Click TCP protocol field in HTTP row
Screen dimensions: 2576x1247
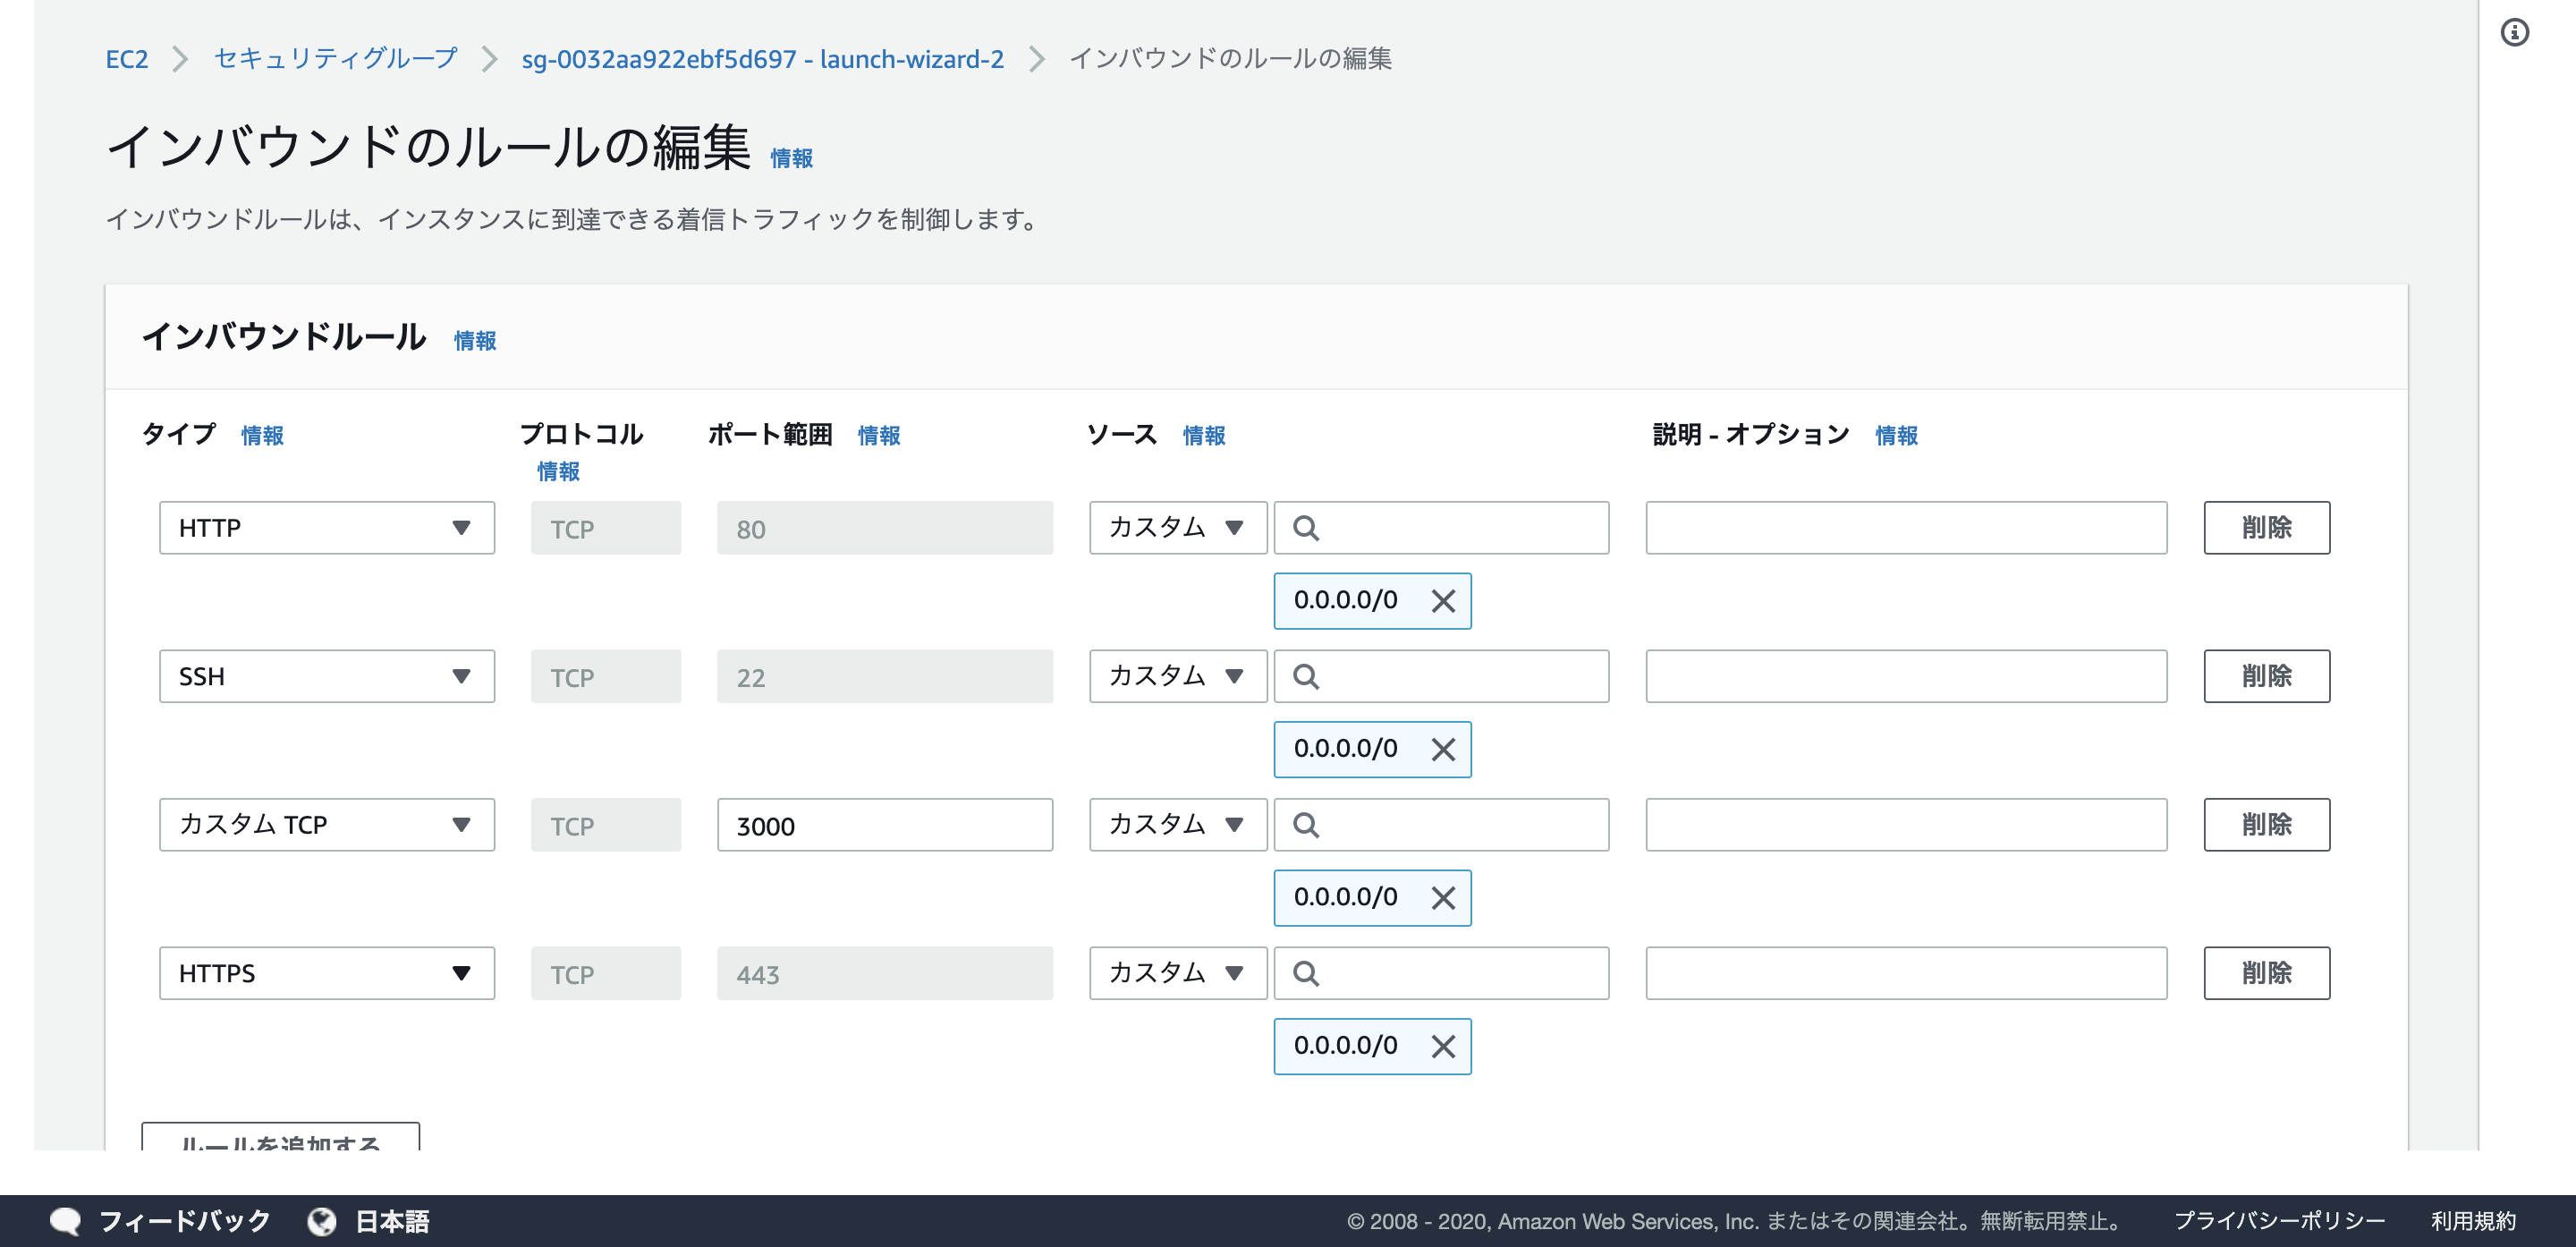(606, 528)
